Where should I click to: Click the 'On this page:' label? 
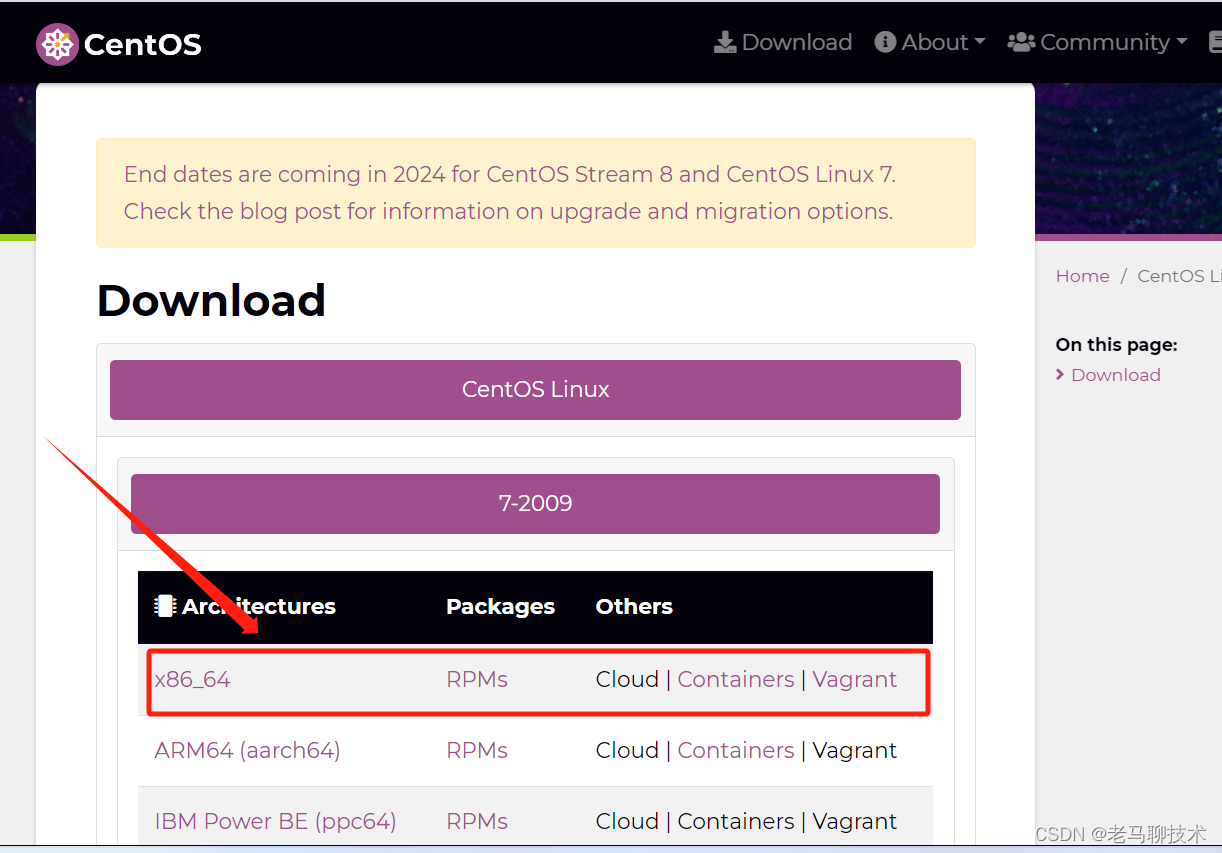pos(1116,344)
